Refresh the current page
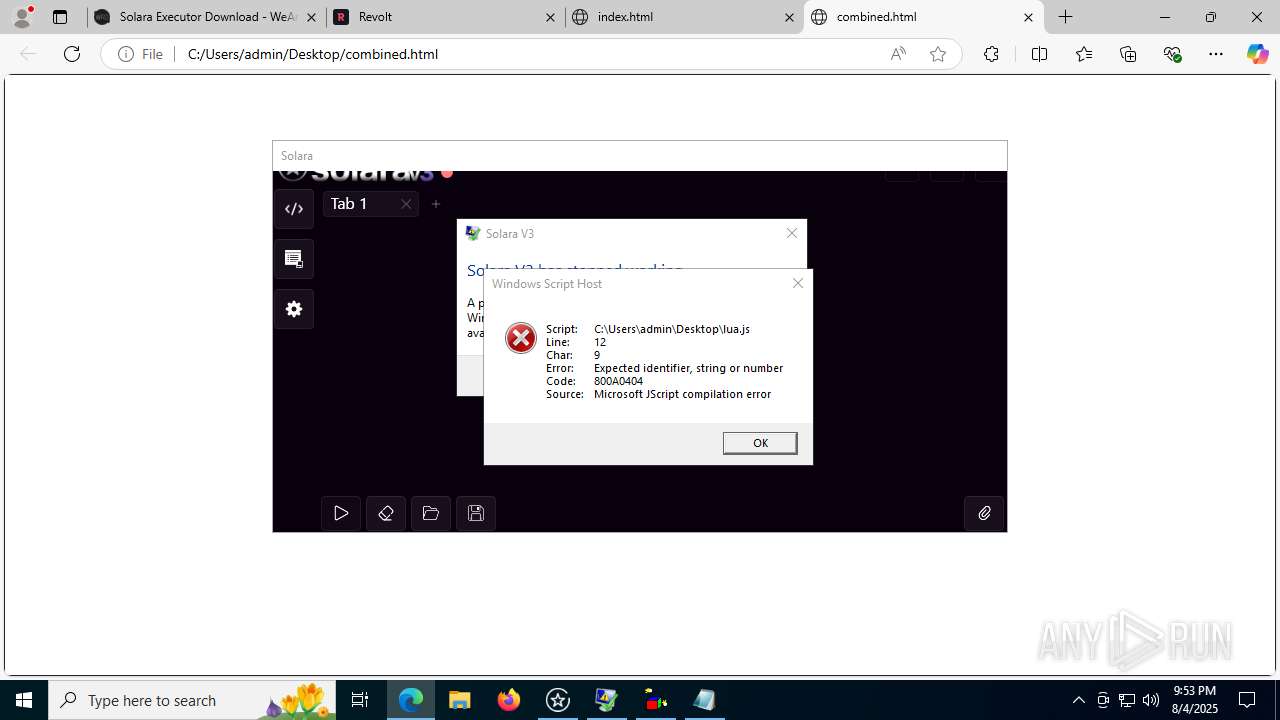The width and height of the screenshot is (1280, 720). 72,54
